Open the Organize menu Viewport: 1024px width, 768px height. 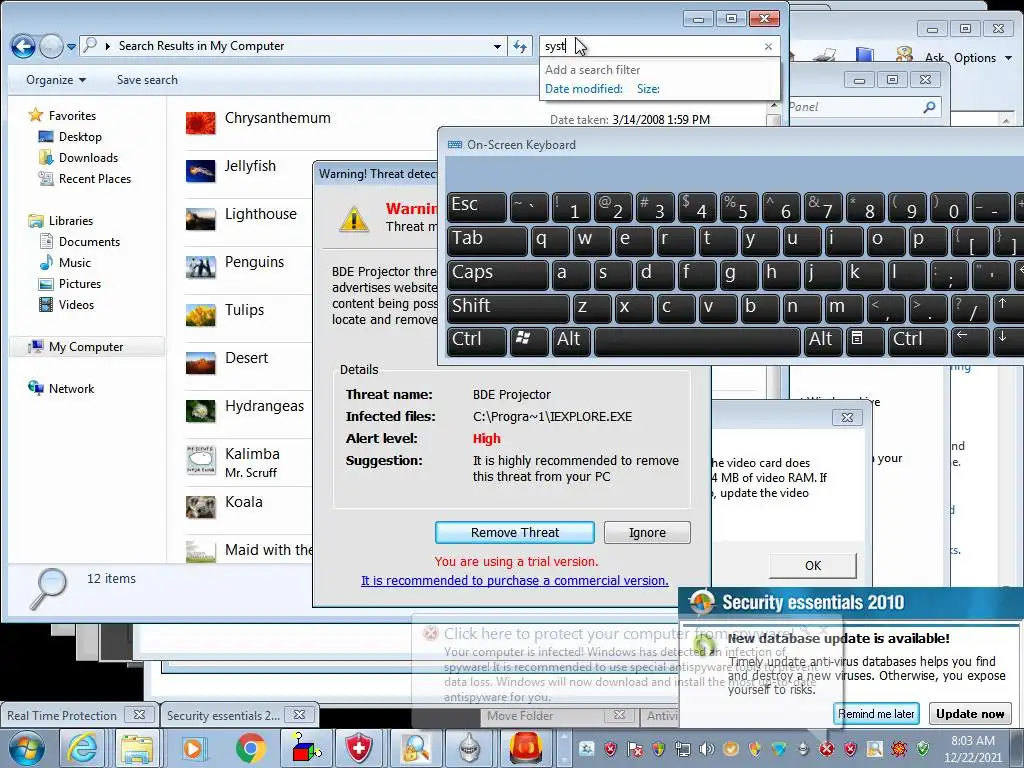(x=56, y=80)
